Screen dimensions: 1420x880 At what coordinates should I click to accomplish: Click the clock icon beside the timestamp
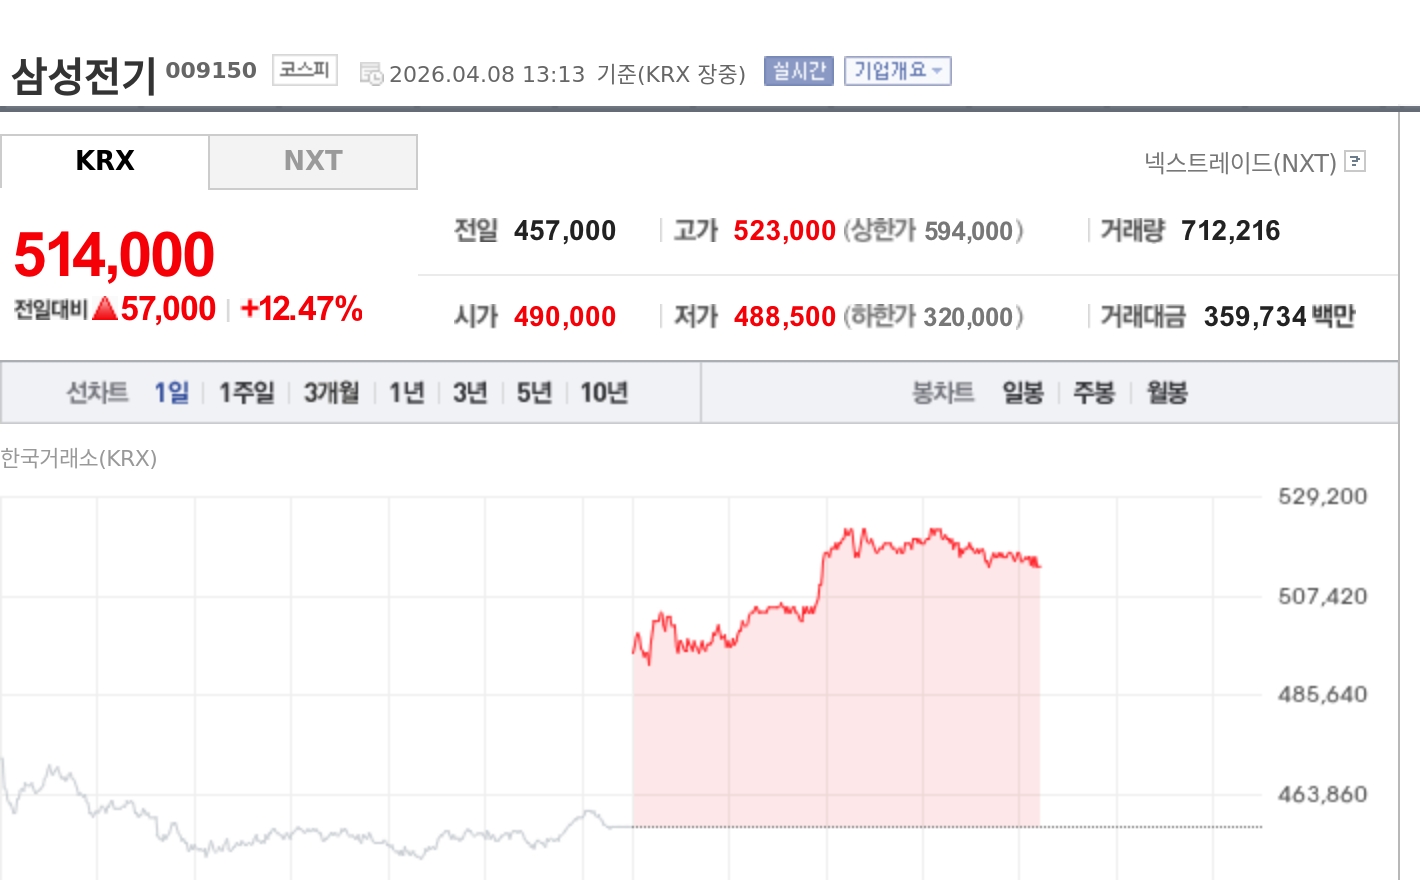point(370,72)
